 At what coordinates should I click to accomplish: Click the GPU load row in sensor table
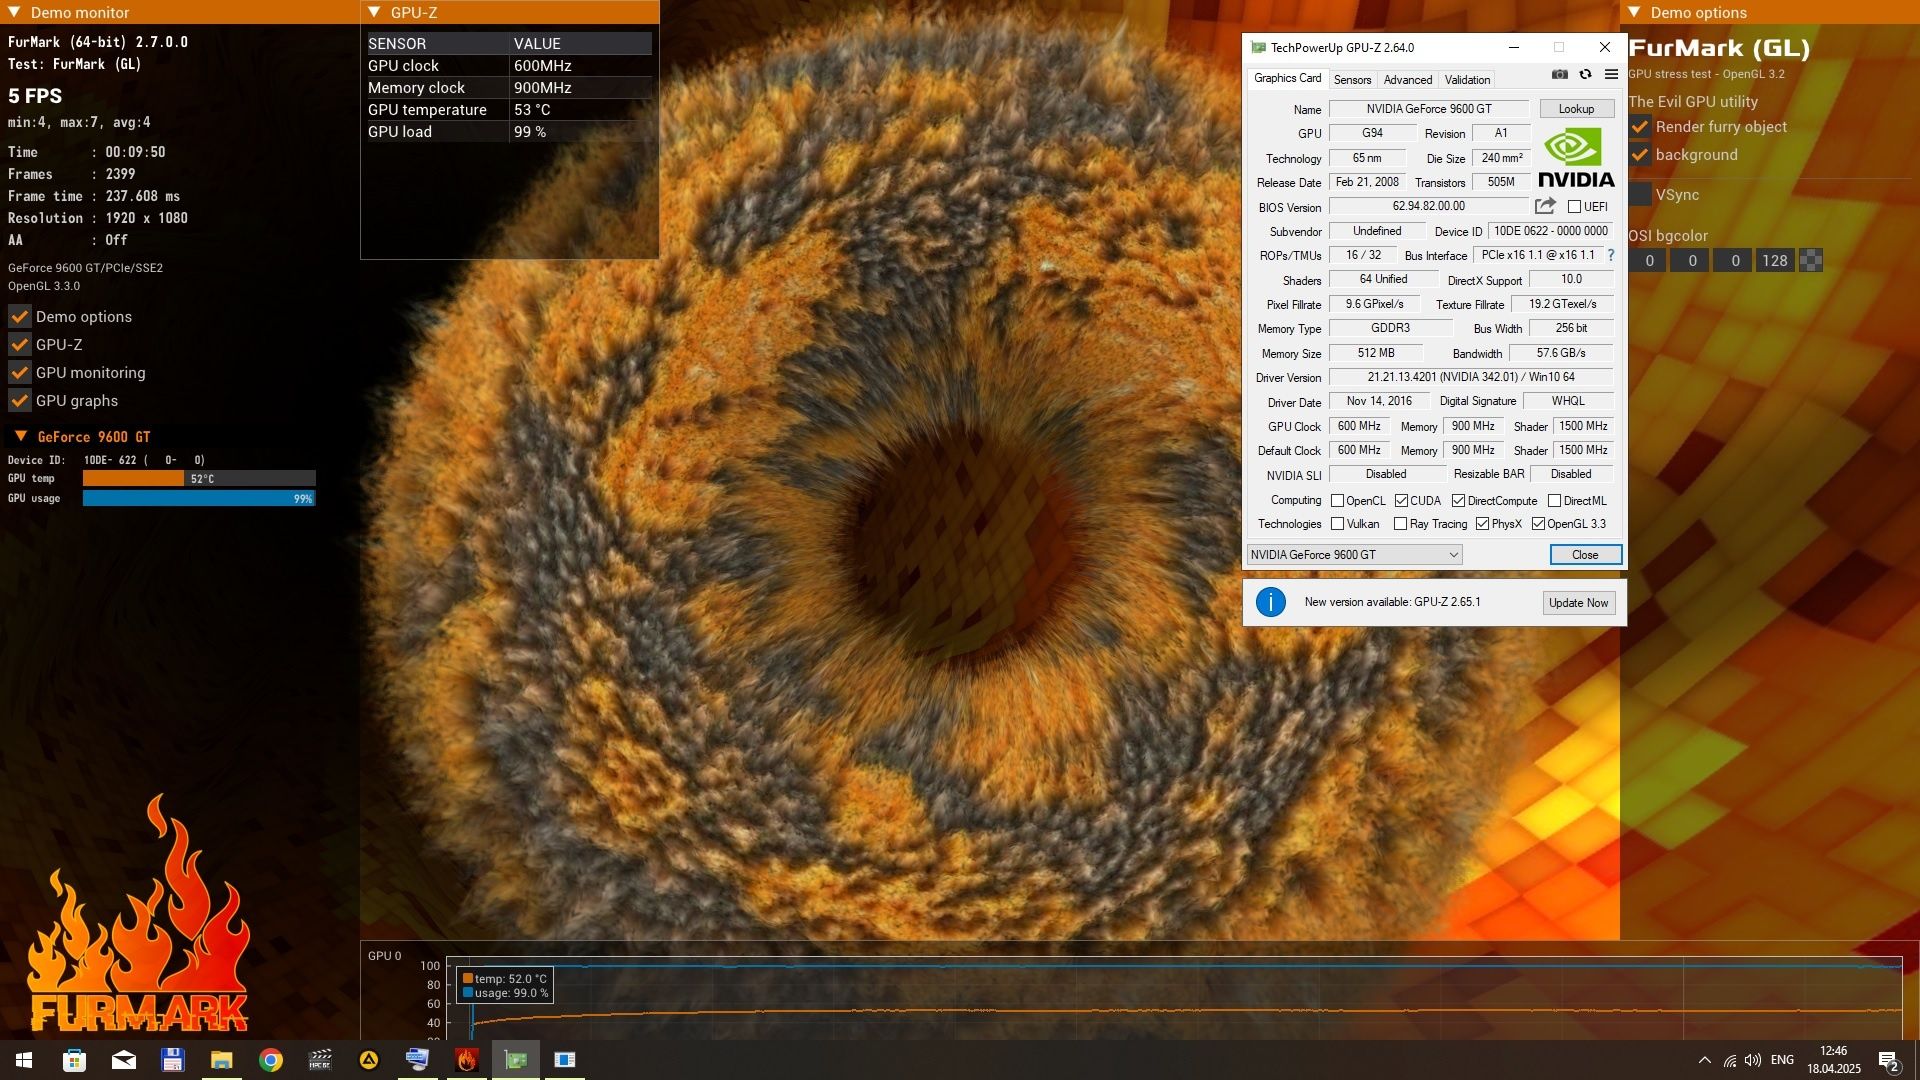click(x=509, y=132)
